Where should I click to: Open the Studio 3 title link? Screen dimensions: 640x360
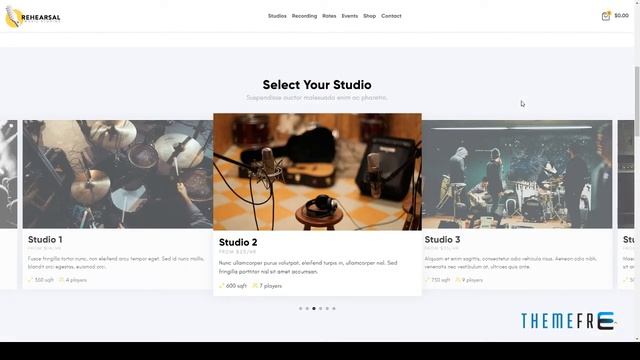[442, 240]
